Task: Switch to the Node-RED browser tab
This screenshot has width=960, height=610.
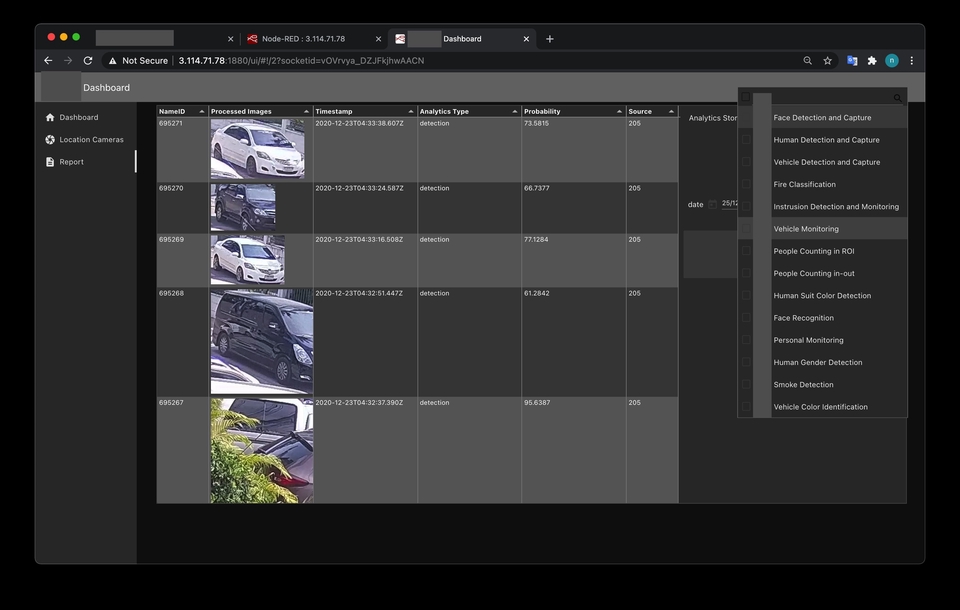Action: (x=303, y=39)
